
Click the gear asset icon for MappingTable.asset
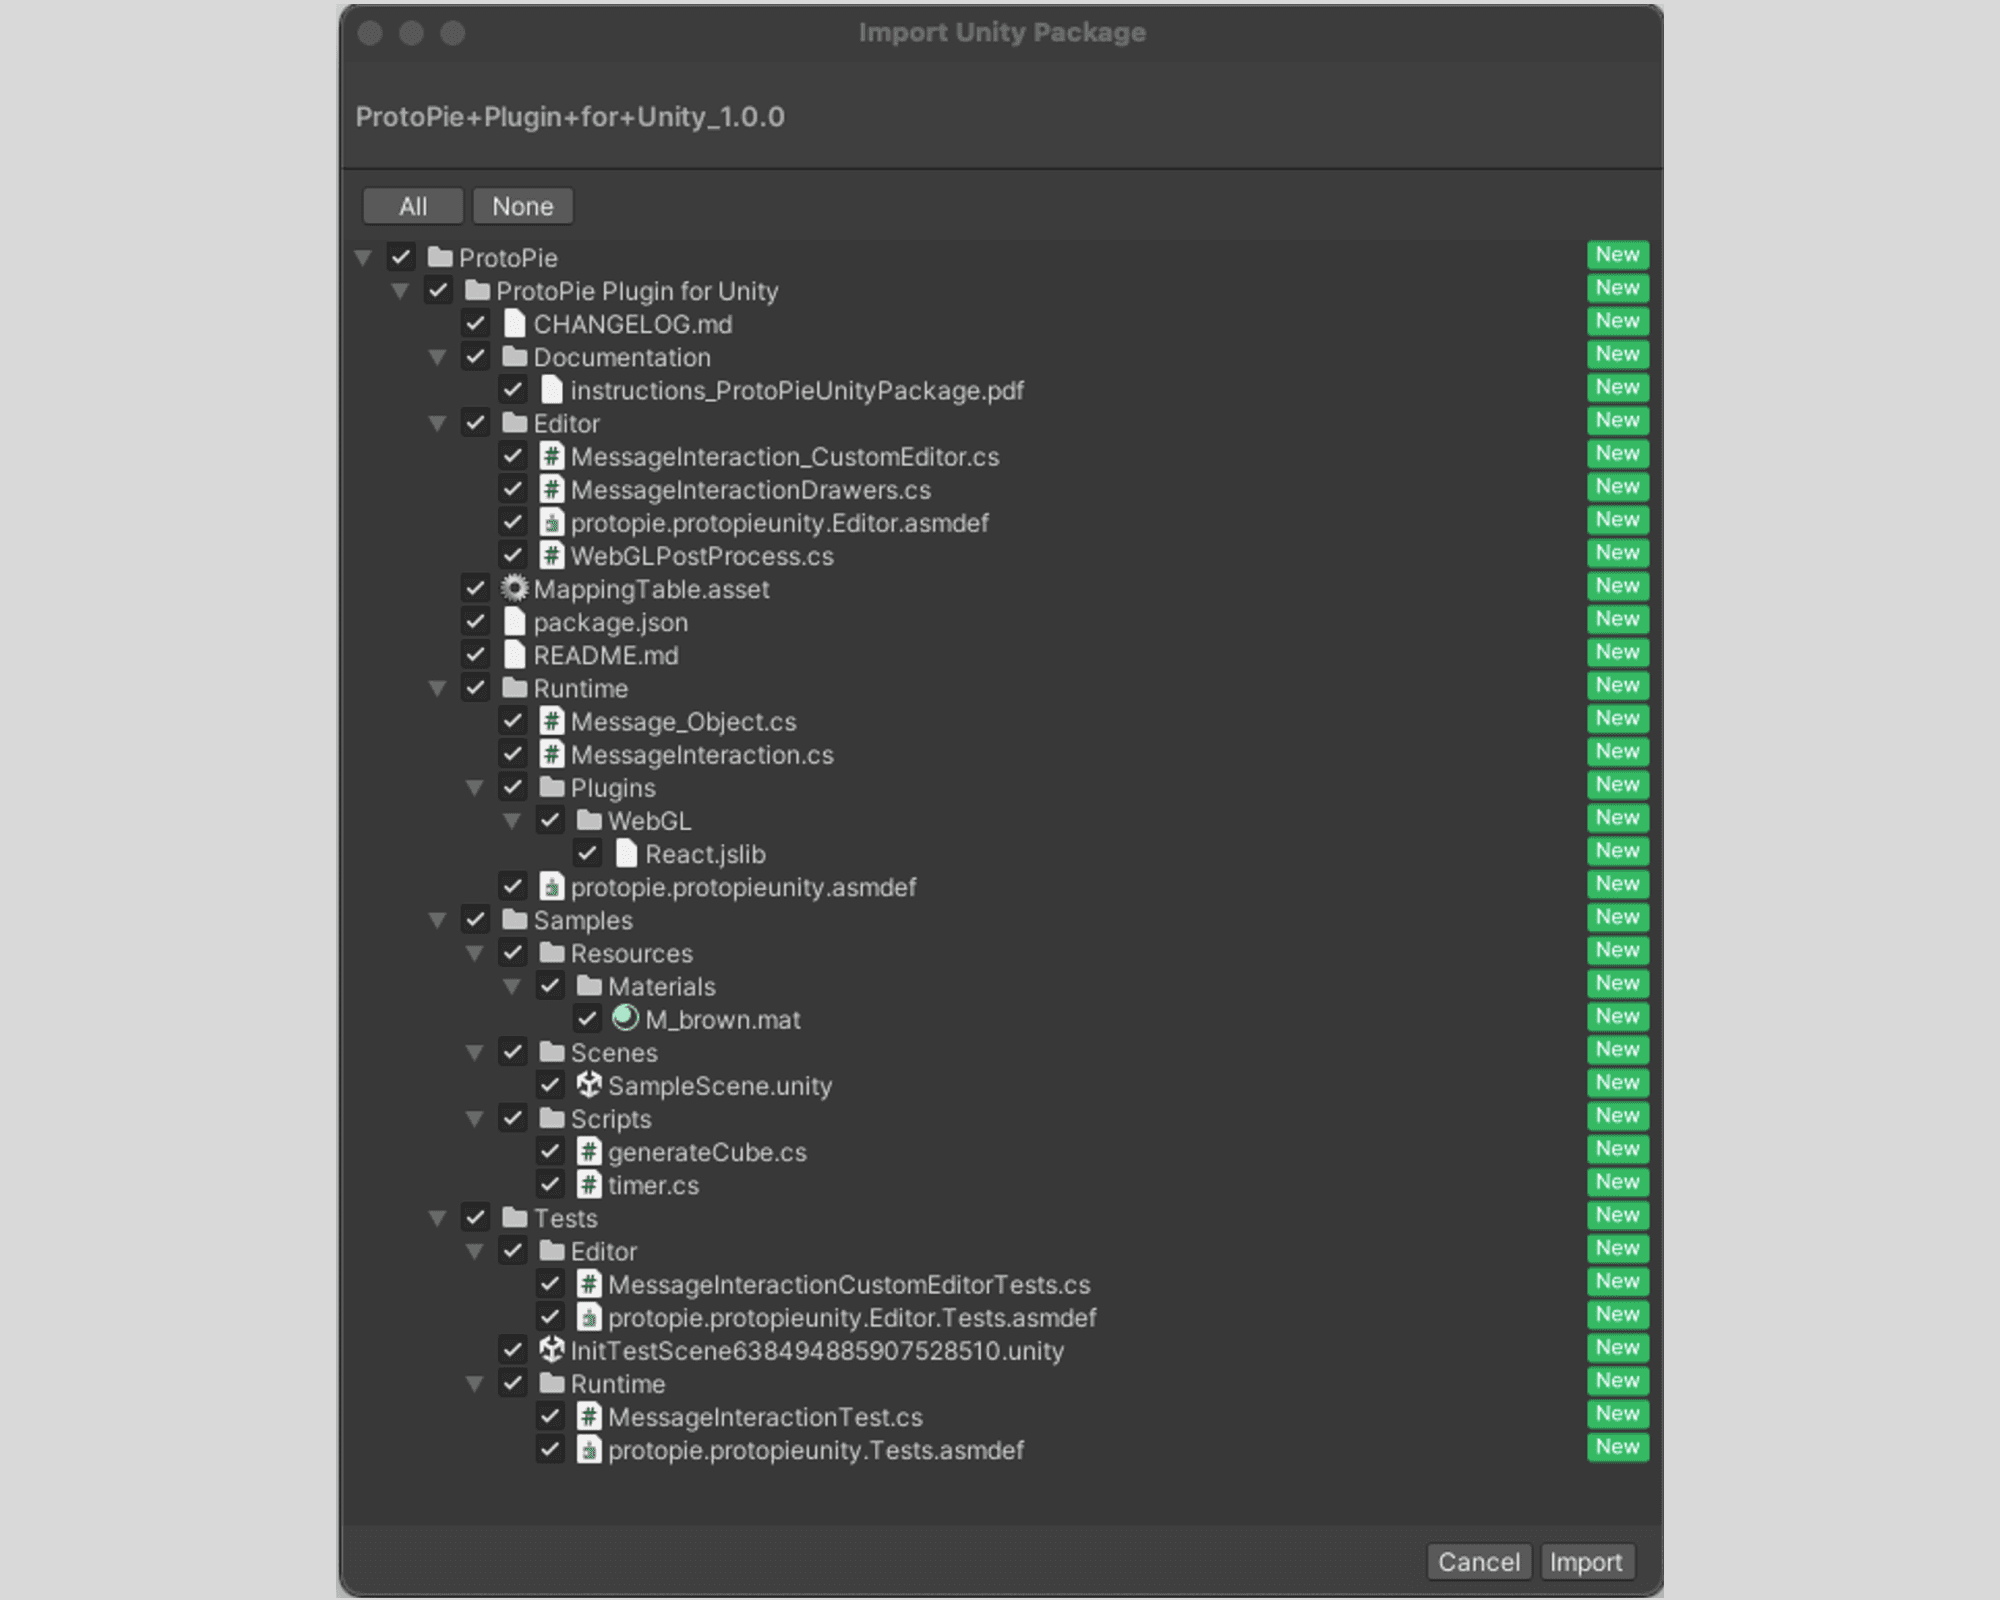(514, 589)
